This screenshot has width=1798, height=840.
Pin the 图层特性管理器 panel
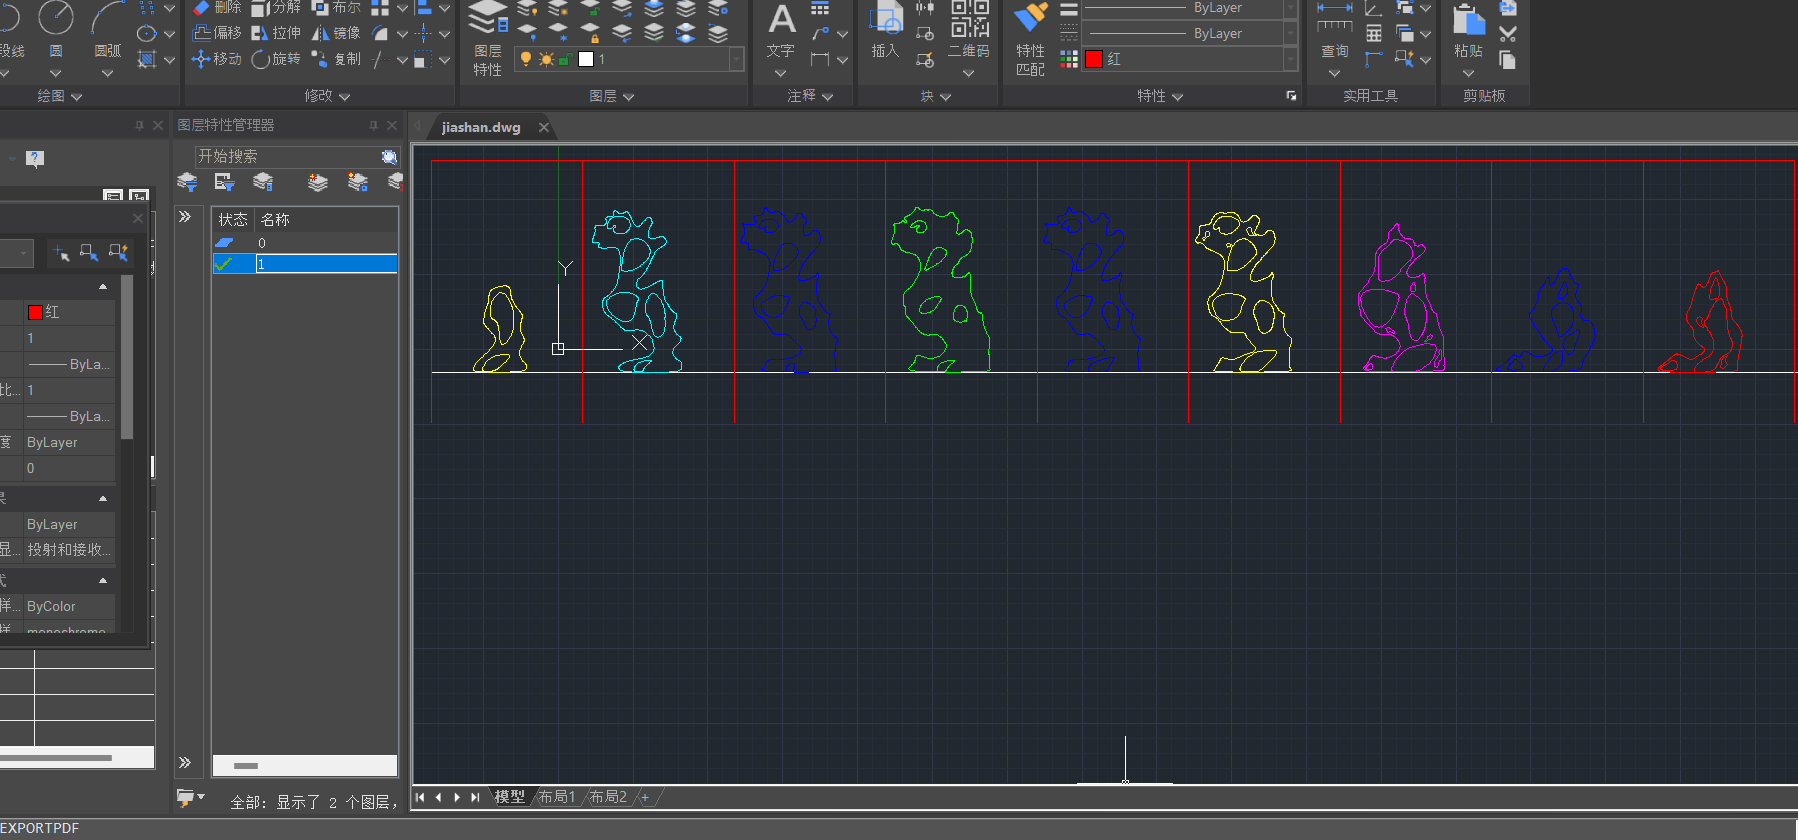(373, 125)
